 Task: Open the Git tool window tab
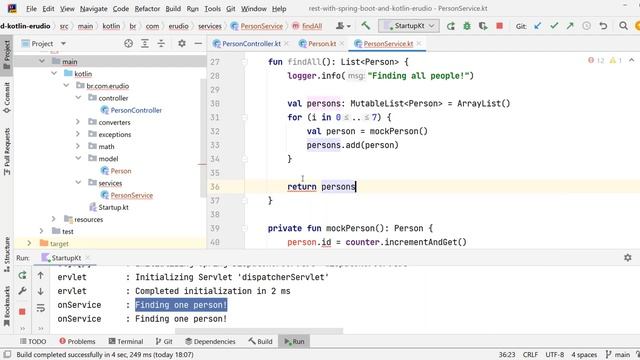coord(164,341)
